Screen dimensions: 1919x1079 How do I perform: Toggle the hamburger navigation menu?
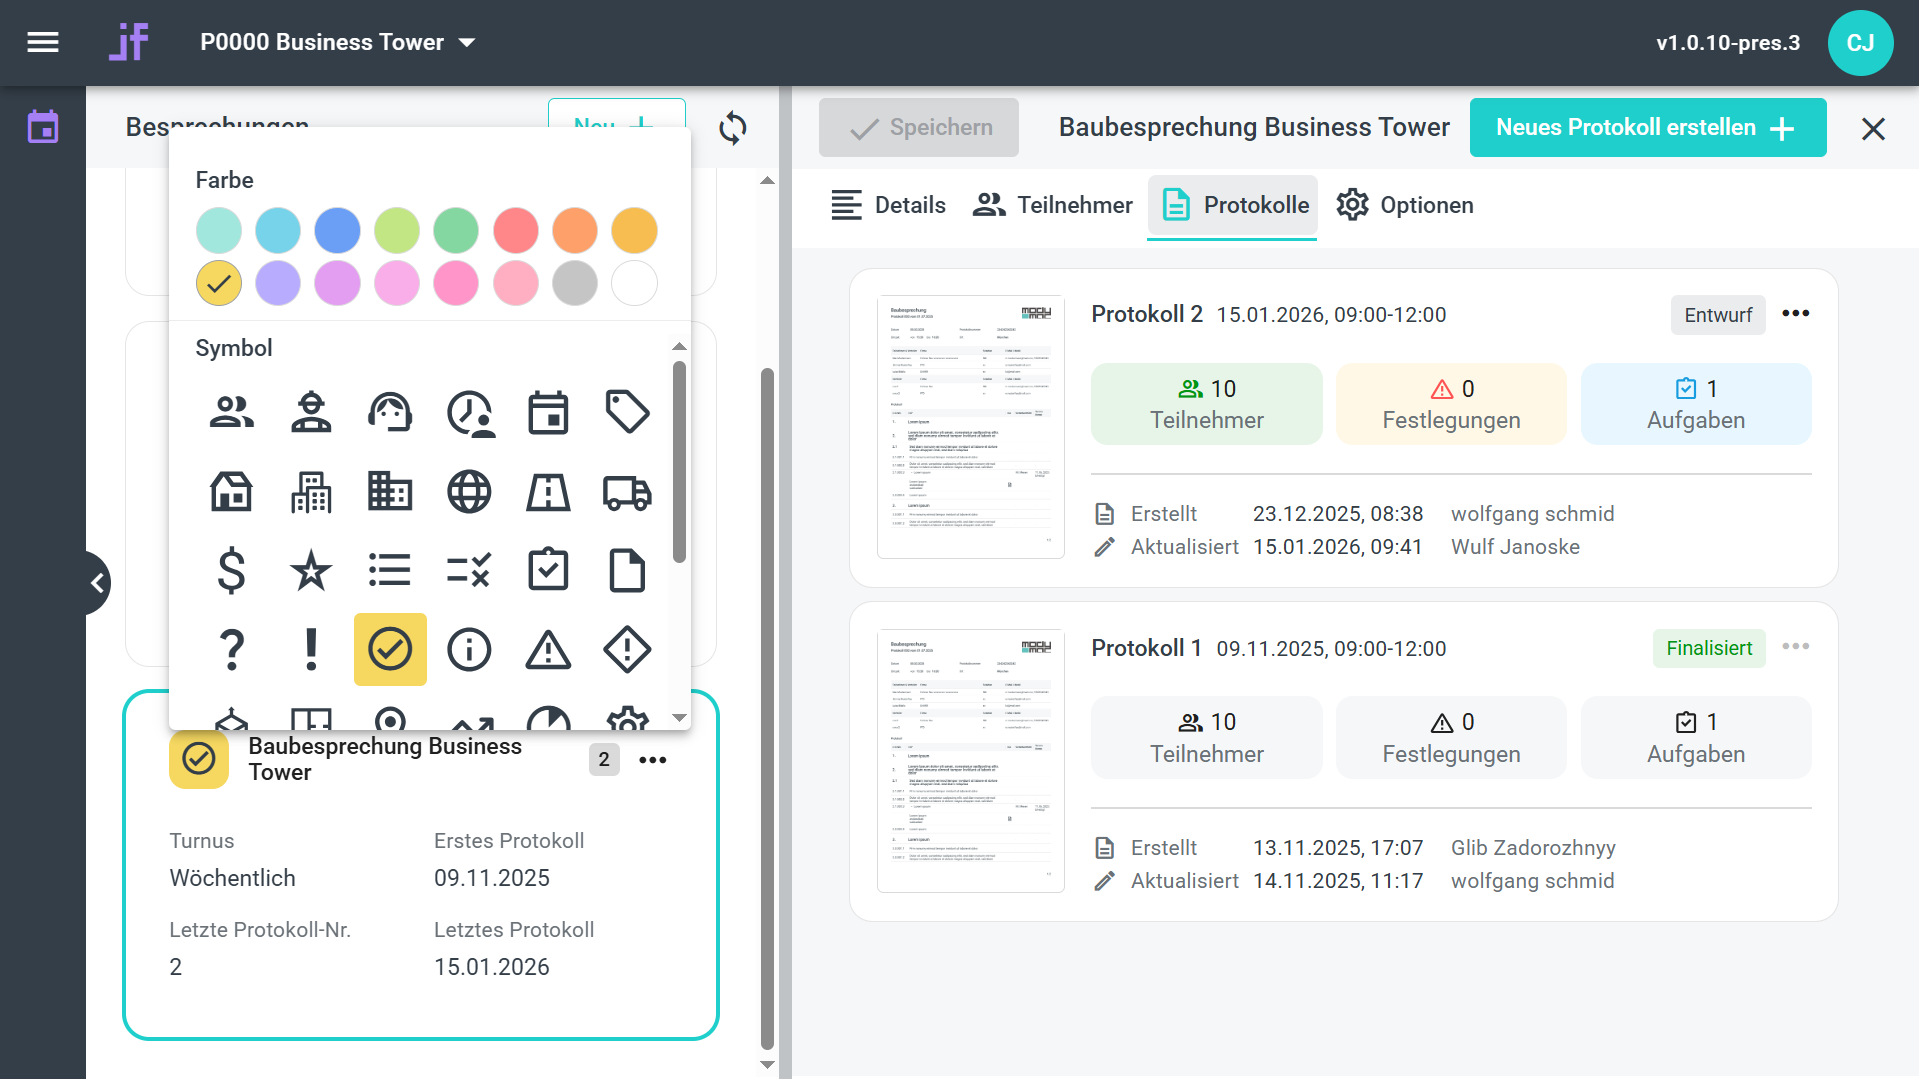[x=43, y=42]
